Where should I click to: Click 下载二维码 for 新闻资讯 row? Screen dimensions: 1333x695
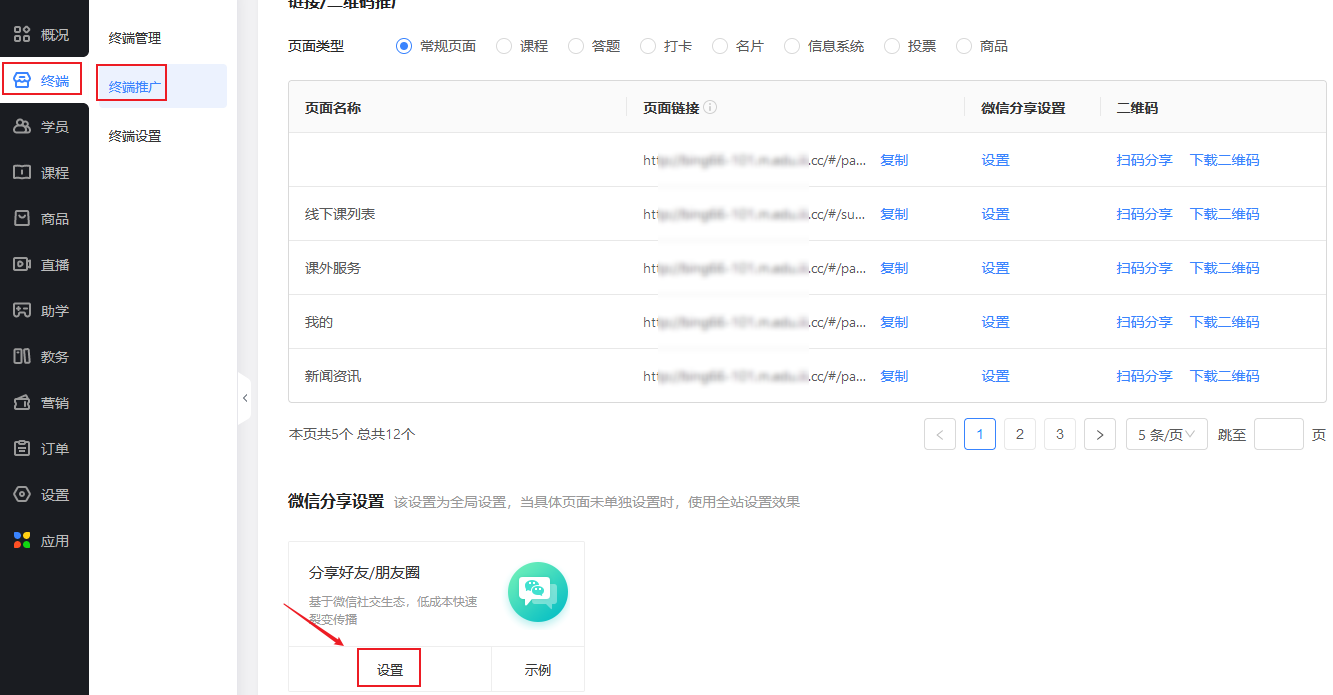point(1224,376)
